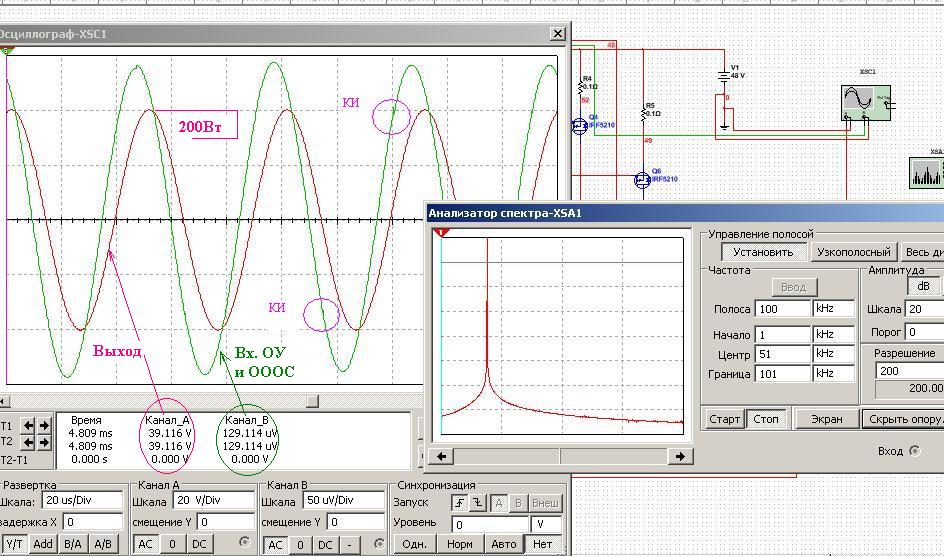Viewport: 944px width, 556px height.
Task: Select resistor R5 in the schematic
Action: [643, 114]
